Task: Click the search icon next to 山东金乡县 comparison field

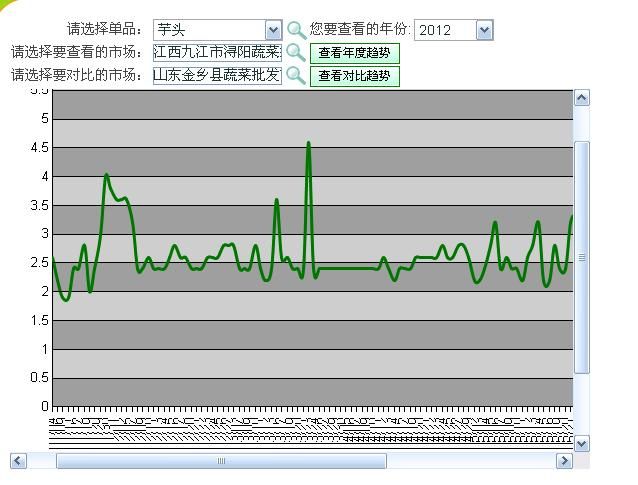Action: 296,75
